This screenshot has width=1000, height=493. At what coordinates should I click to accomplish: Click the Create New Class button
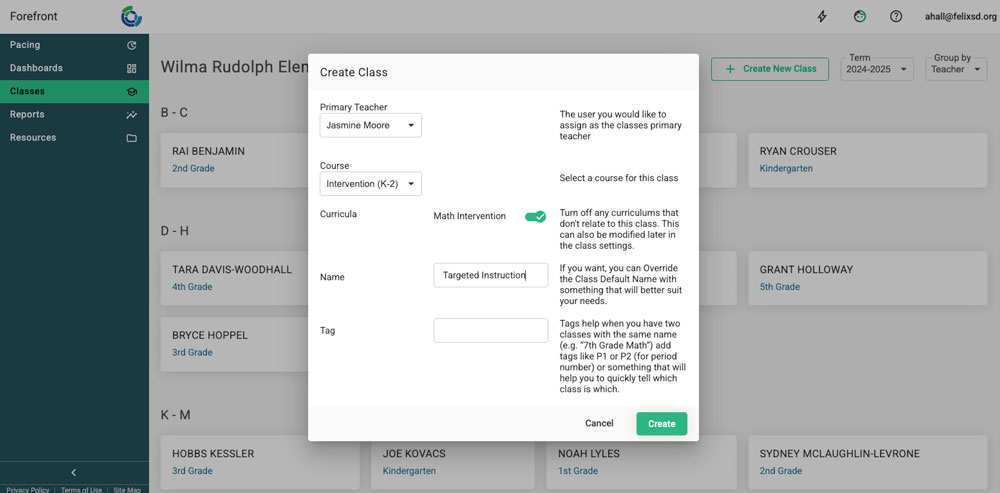(x=770, y=69)
